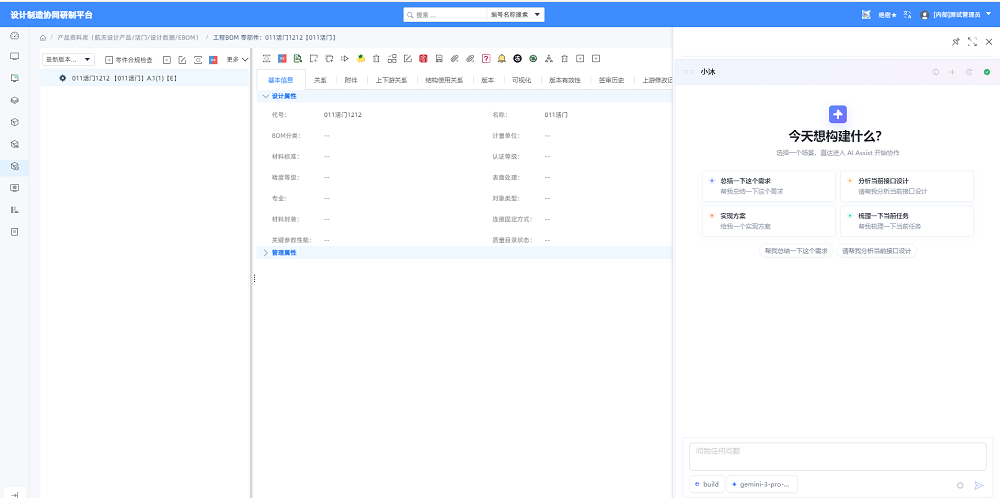
Task: Click the green circular toolbar icon
Action: 533,59
